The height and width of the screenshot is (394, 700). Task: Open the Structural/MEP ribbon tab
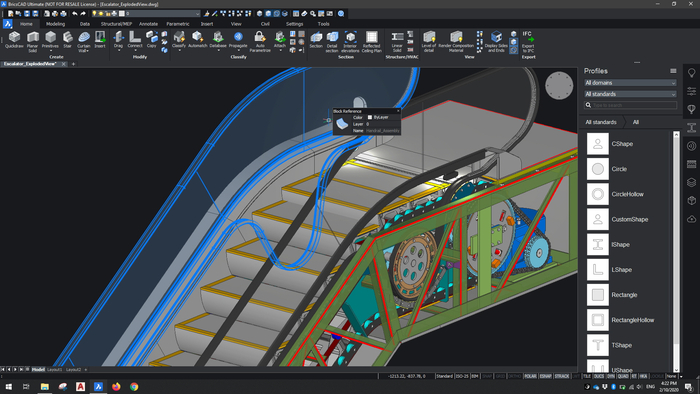pyautogui.click(x=116, y=24)
